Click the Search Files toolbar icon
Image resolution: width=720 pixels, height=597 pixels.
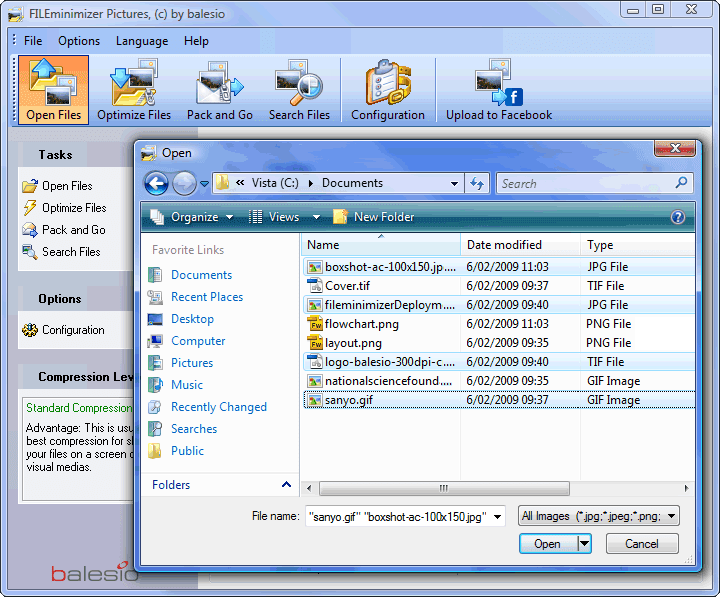point(299,90)
